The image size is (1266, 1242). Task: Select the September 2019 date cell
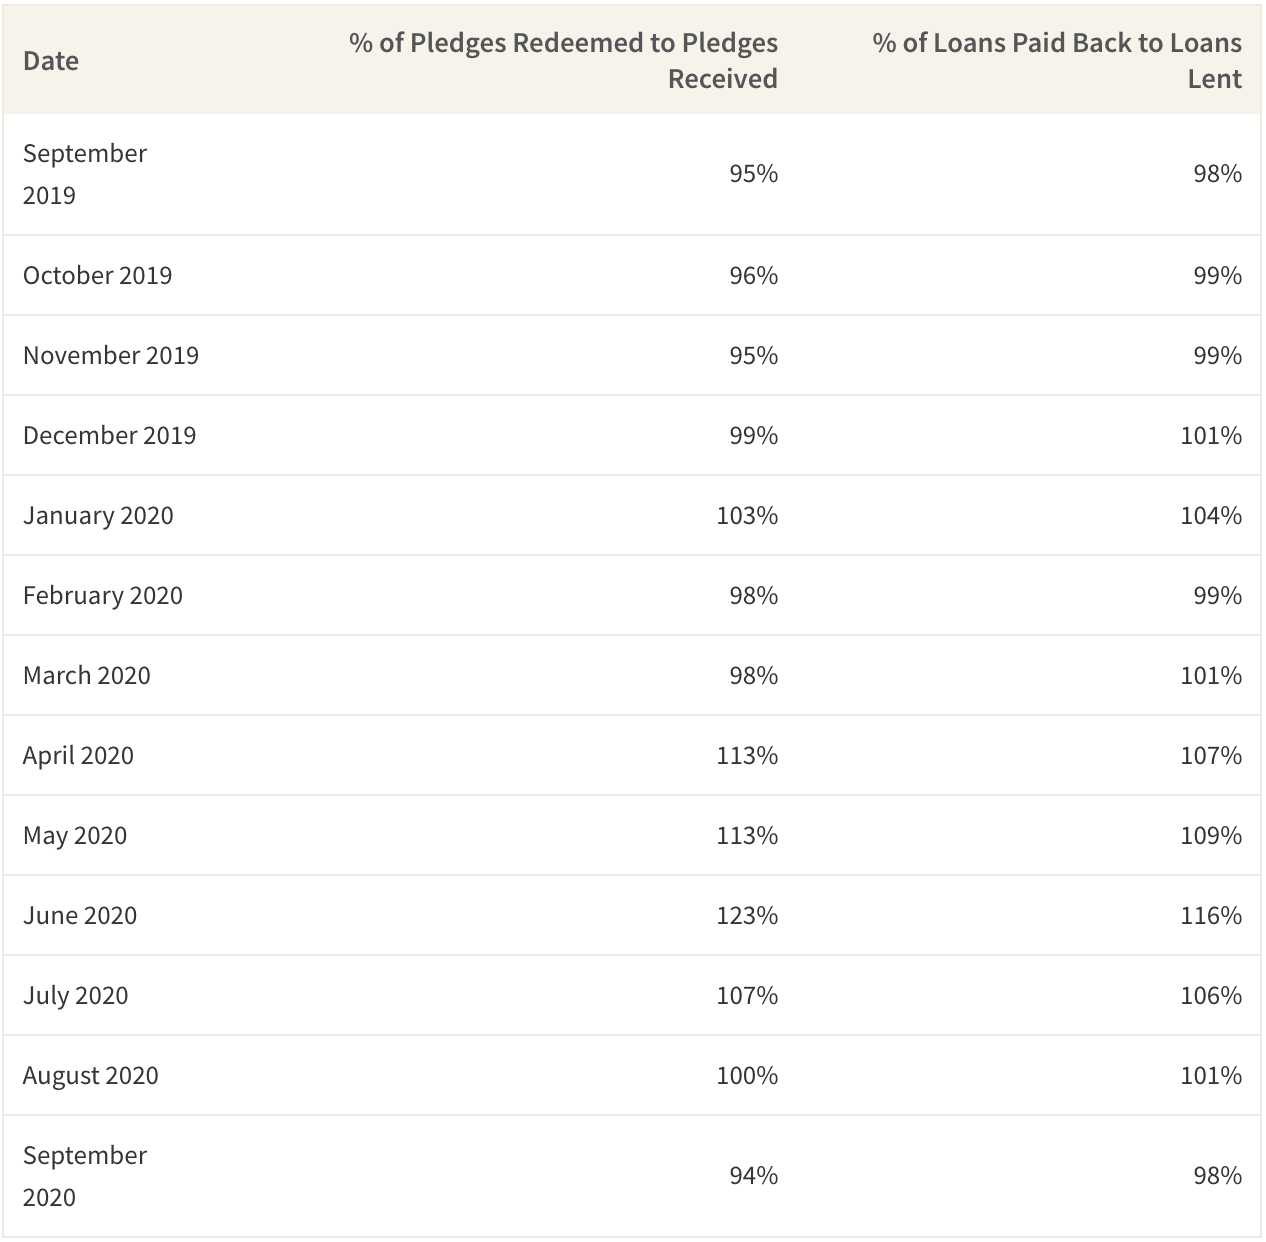[85, 174]
